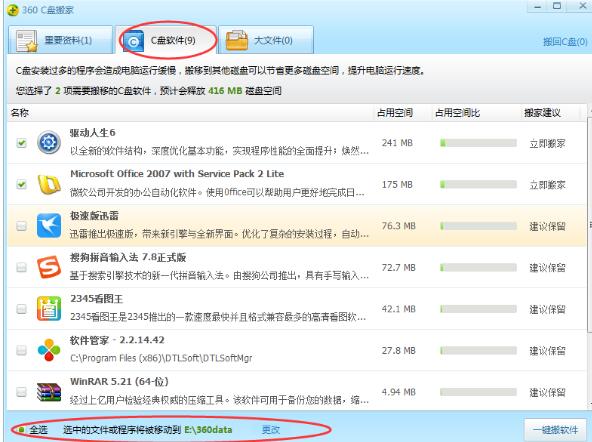Check the 软件管家 2.2.14.42 checkbox
The height and width of the screenshot is (442, 592).
click(x=22, y=350)
